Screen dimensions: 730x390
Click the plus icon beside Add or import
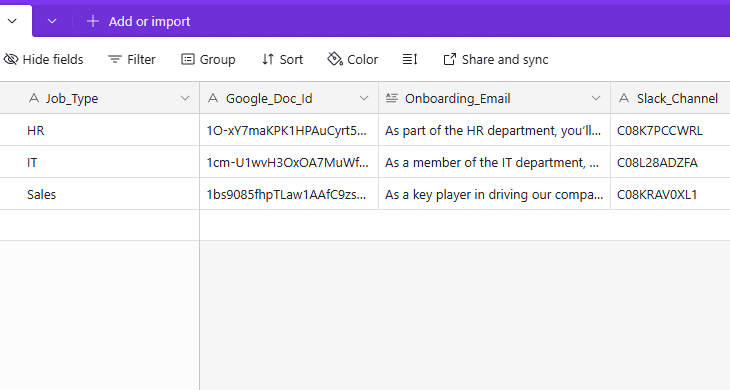pos(93,21)
